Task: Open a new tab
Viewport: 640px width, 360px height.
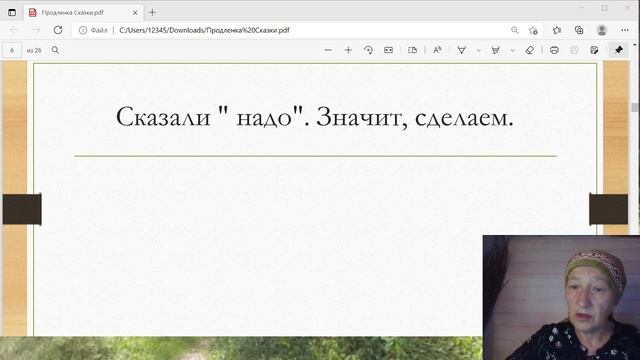Action: click(152, 12)
